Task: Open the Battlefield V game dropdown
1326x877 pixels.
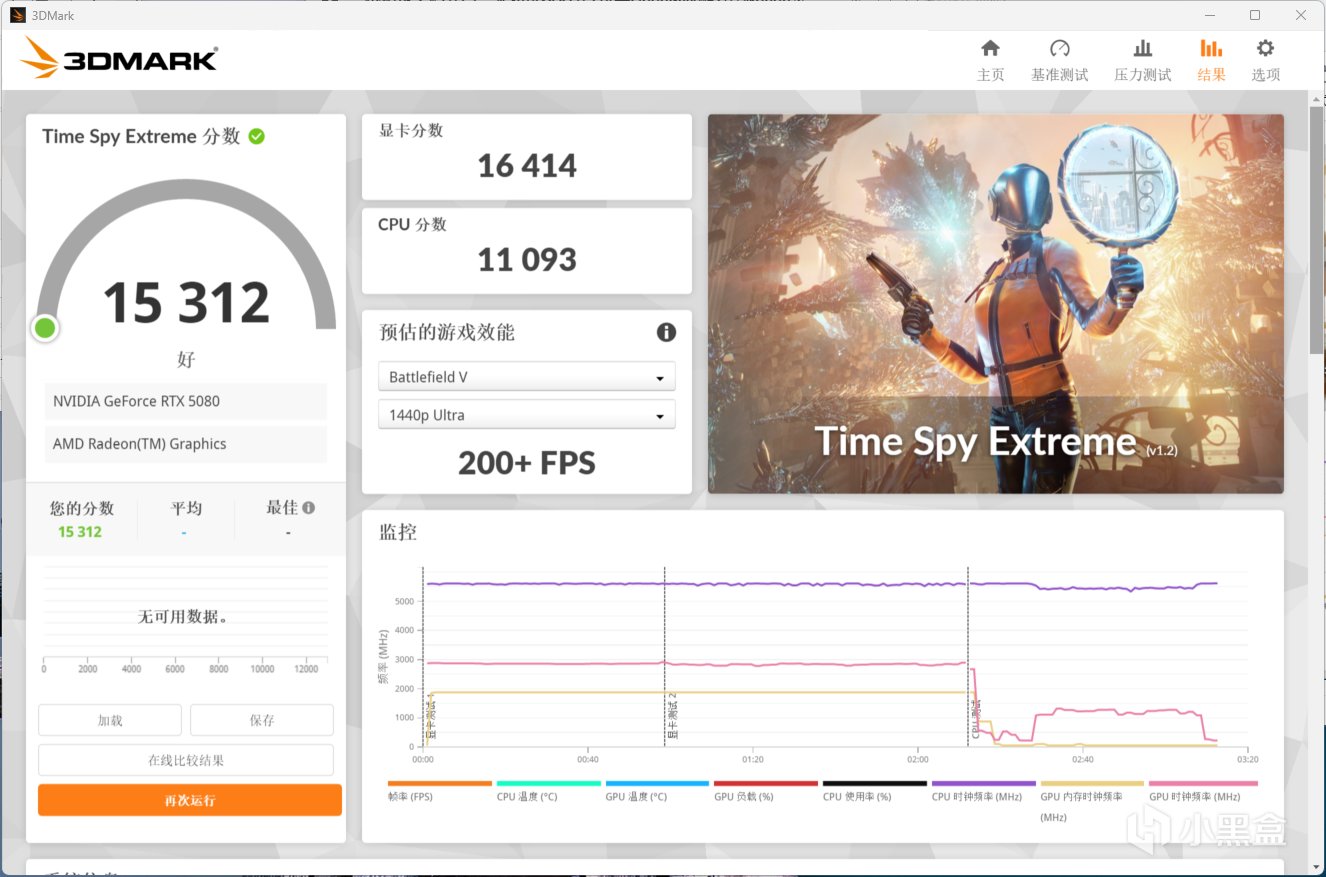Action: pyautogui.click(x=527, y=377)
